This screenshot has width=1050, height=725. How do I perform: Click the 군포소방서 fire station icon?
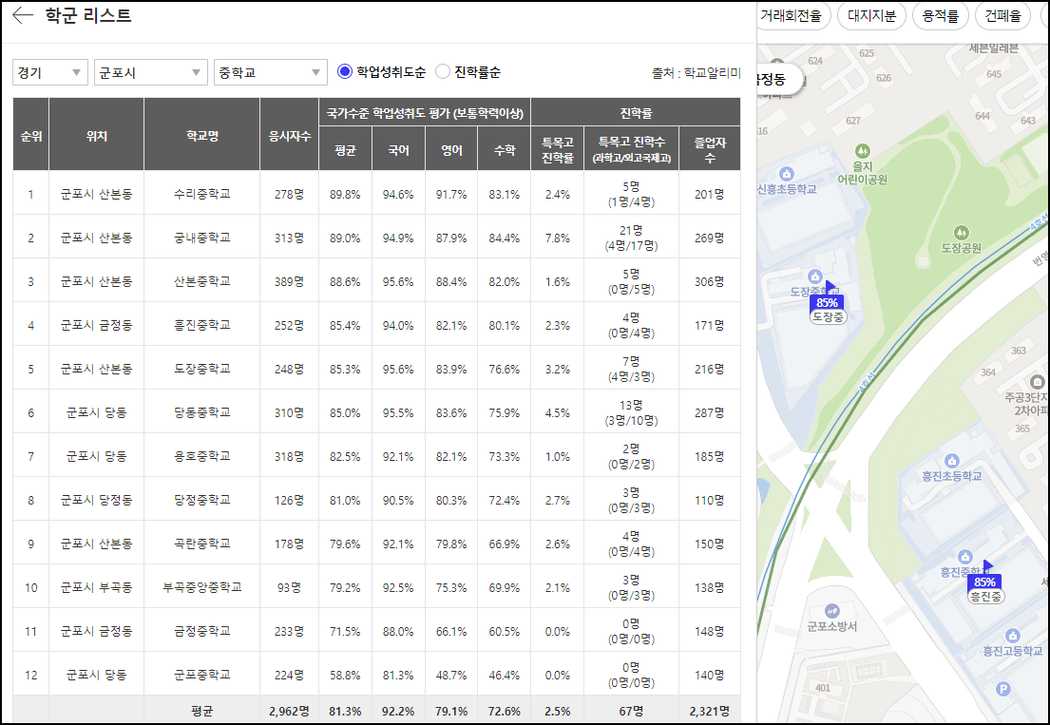pyautogui.click(x=832, y=611)
